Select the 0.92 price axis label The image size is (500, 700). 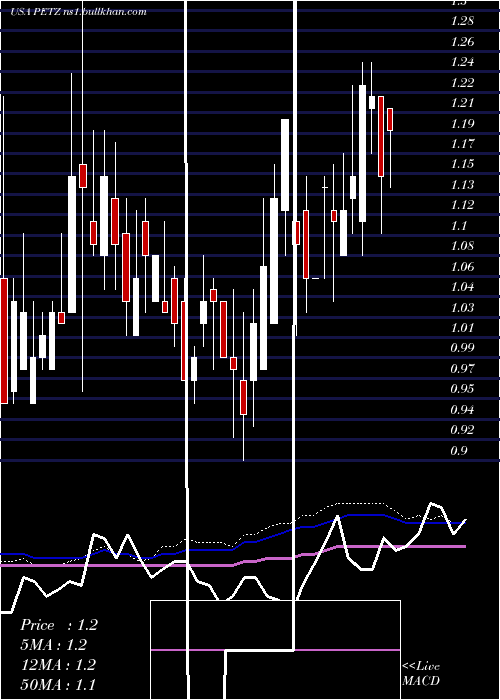click(462, 429)
